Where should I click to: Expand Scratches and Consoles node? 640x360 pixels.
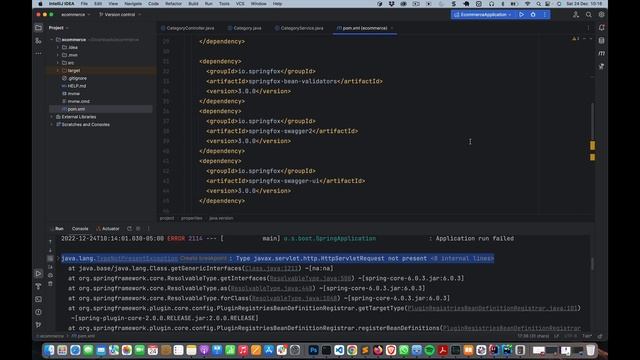[52, 124]
